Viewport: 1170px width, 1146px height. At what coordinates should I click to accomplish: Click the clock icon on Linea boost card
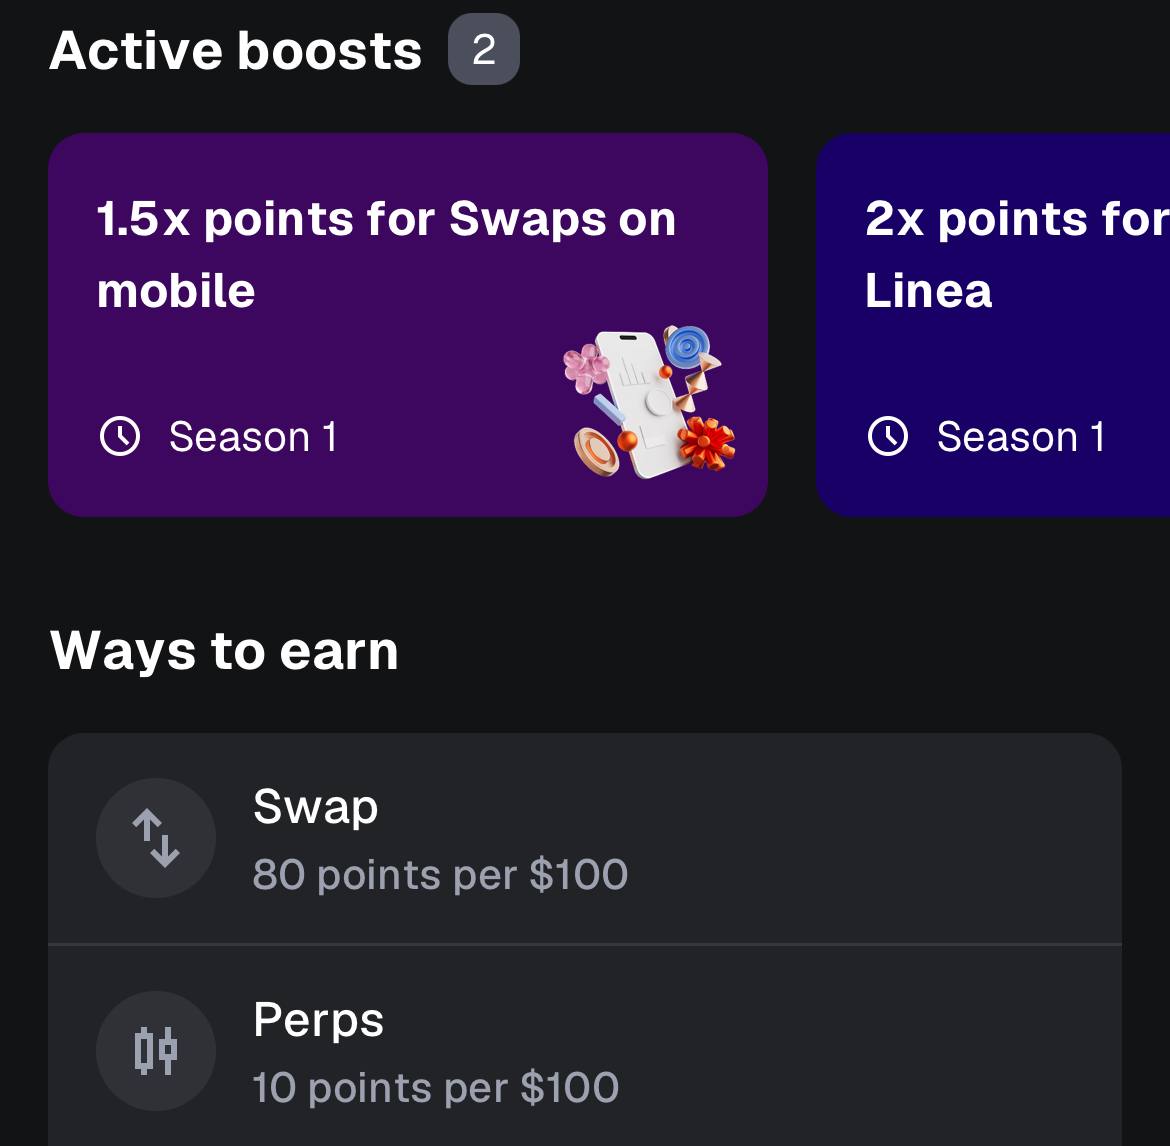point(888,437)
